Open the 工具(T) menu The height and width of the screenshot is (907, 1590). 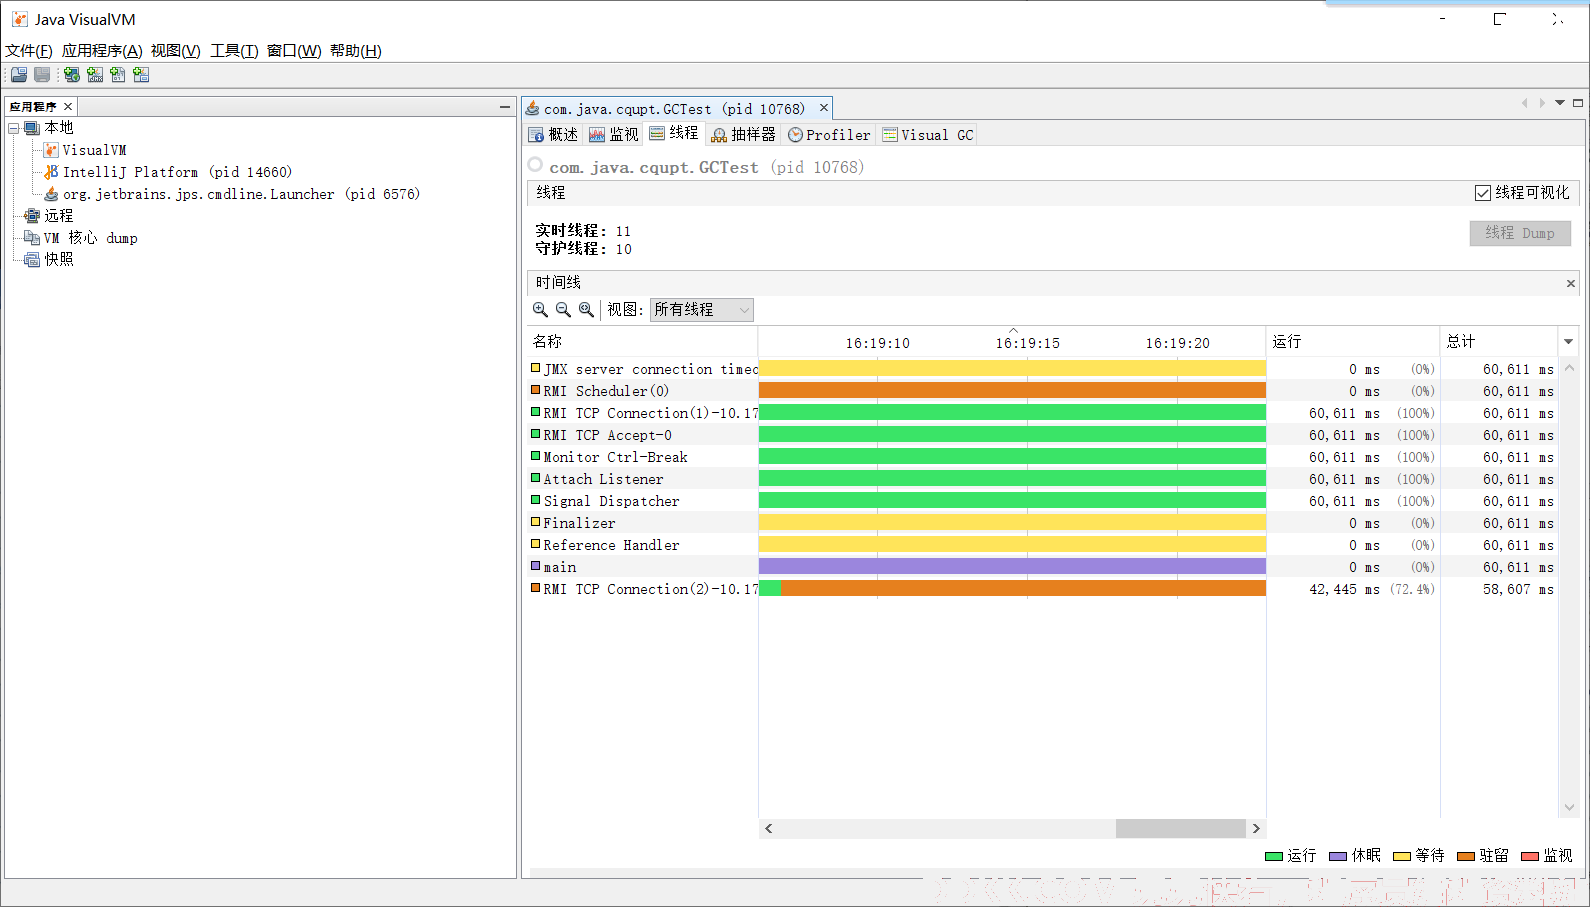coord(234,51)
